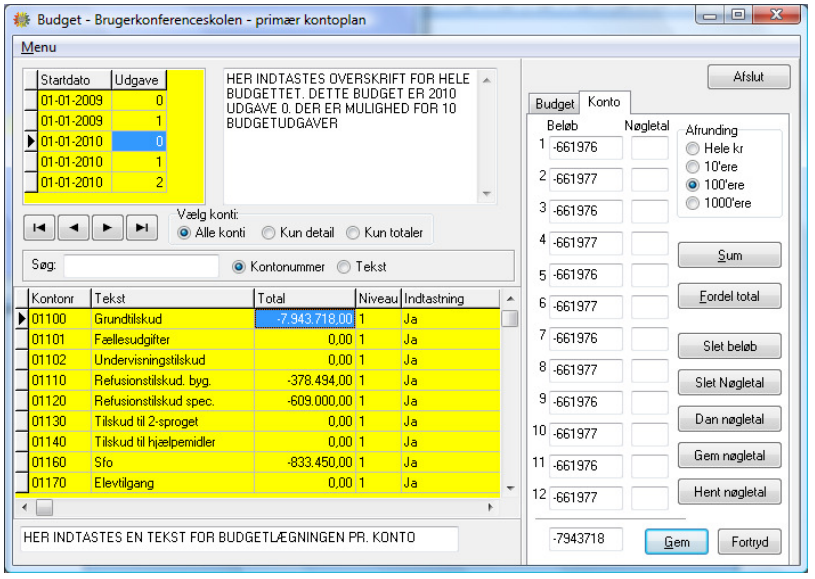The image size is (815, 579).
Task: Go to first record navigation button
Action: click(39, 228)
